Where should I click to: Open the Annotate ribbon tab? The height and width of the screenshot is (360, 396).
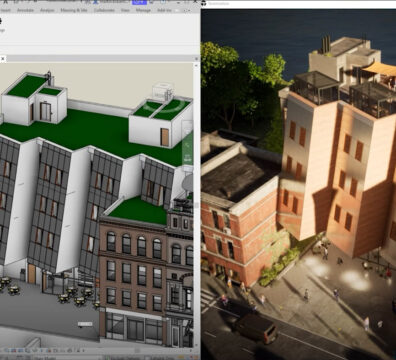[25, 10]
